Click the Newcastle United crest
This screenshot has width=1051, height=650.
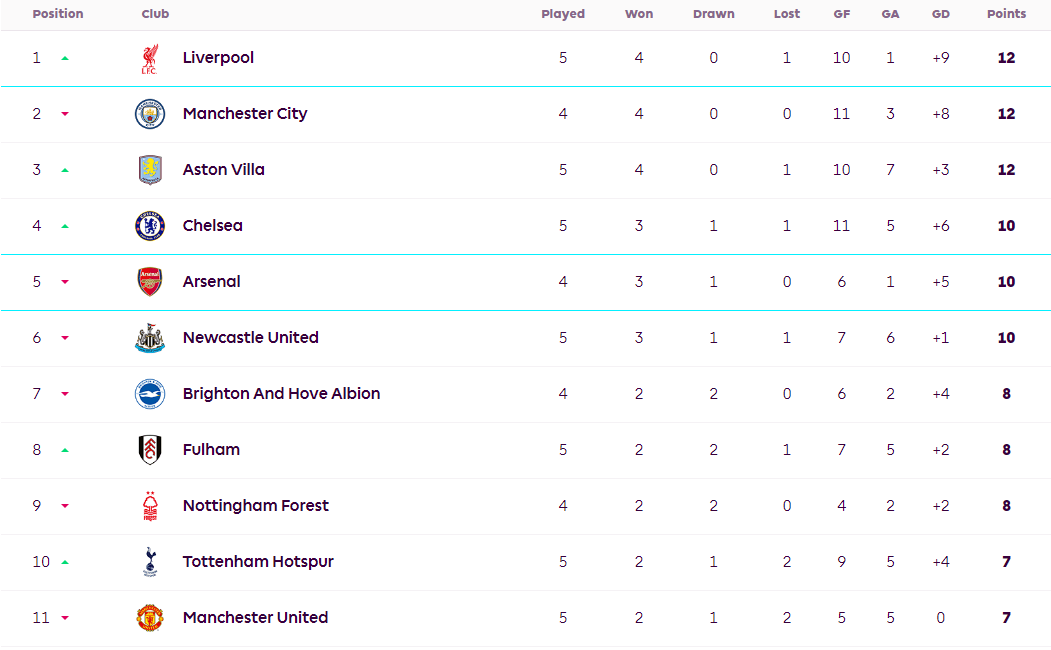[150, 338]
